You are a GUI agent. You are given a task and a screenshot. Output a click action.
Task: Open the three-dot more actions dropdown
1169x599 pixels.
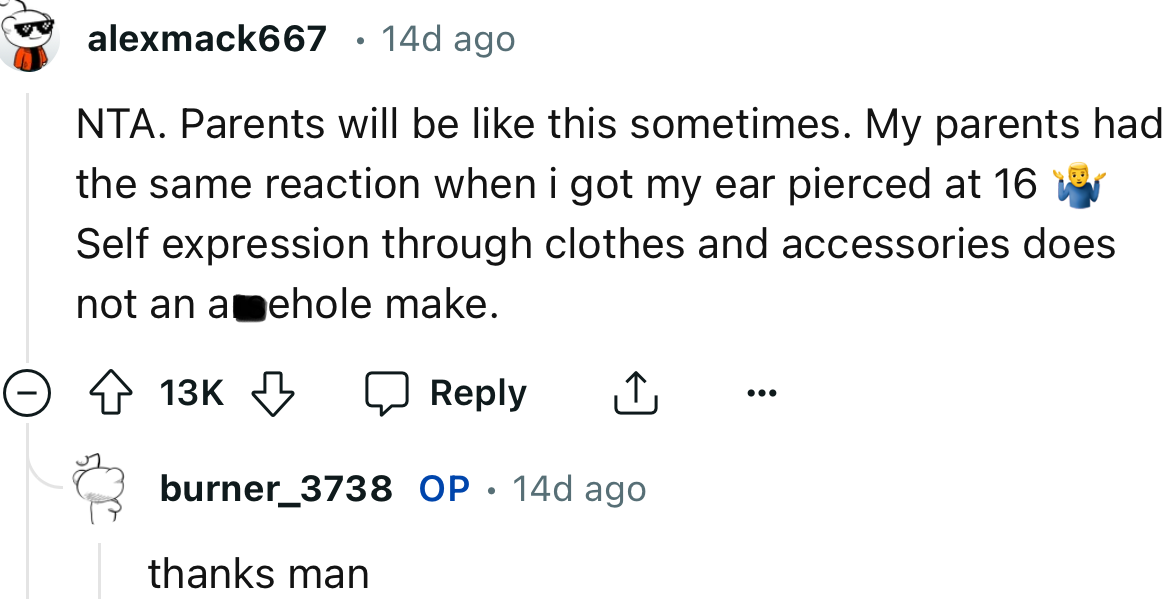click(762, 392)
